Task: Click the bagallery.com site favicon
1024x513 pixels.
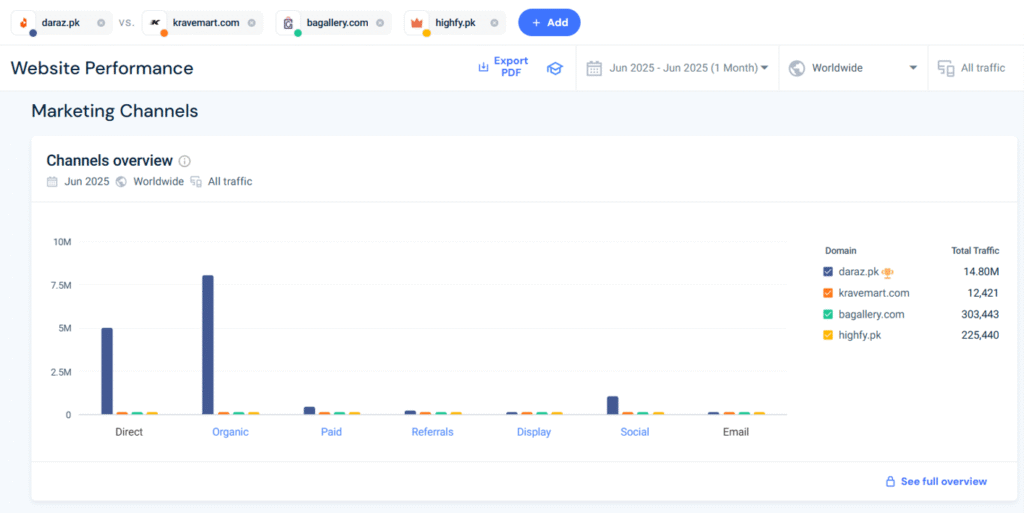Action: [288, 23]
